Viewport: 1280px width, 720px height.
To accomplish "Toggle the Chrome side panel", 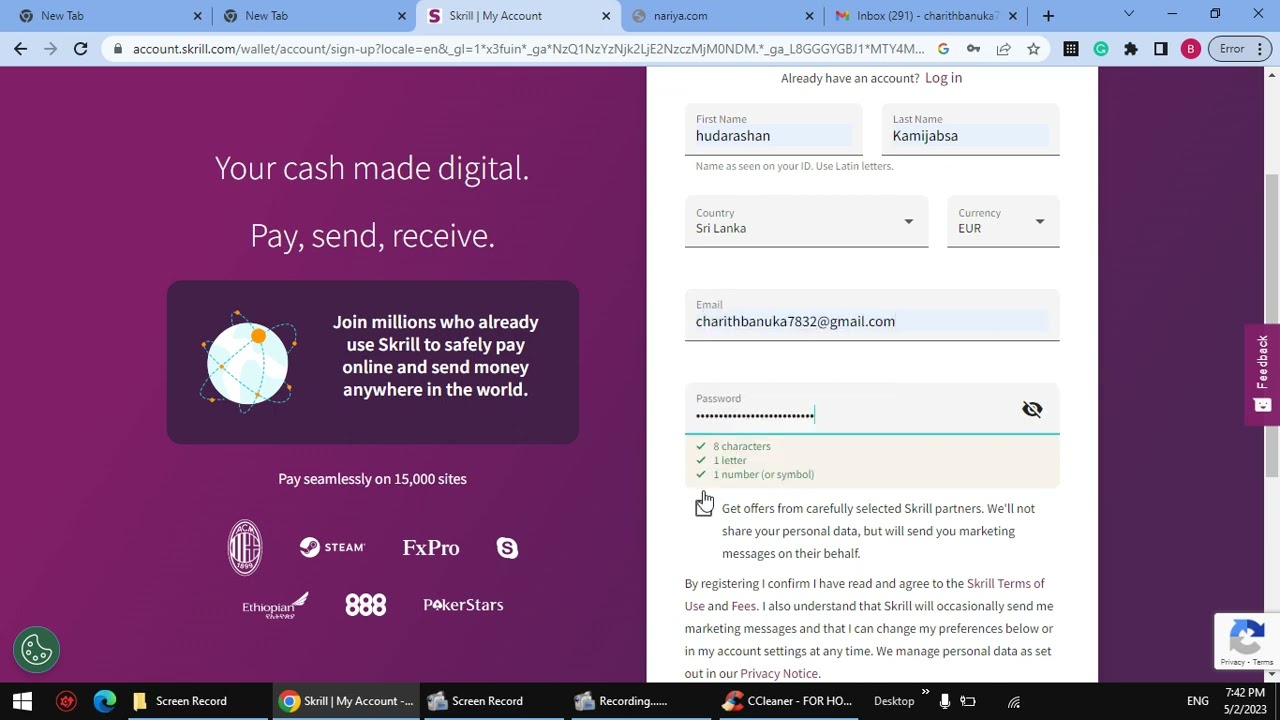I will click(x=1161, y=49).
